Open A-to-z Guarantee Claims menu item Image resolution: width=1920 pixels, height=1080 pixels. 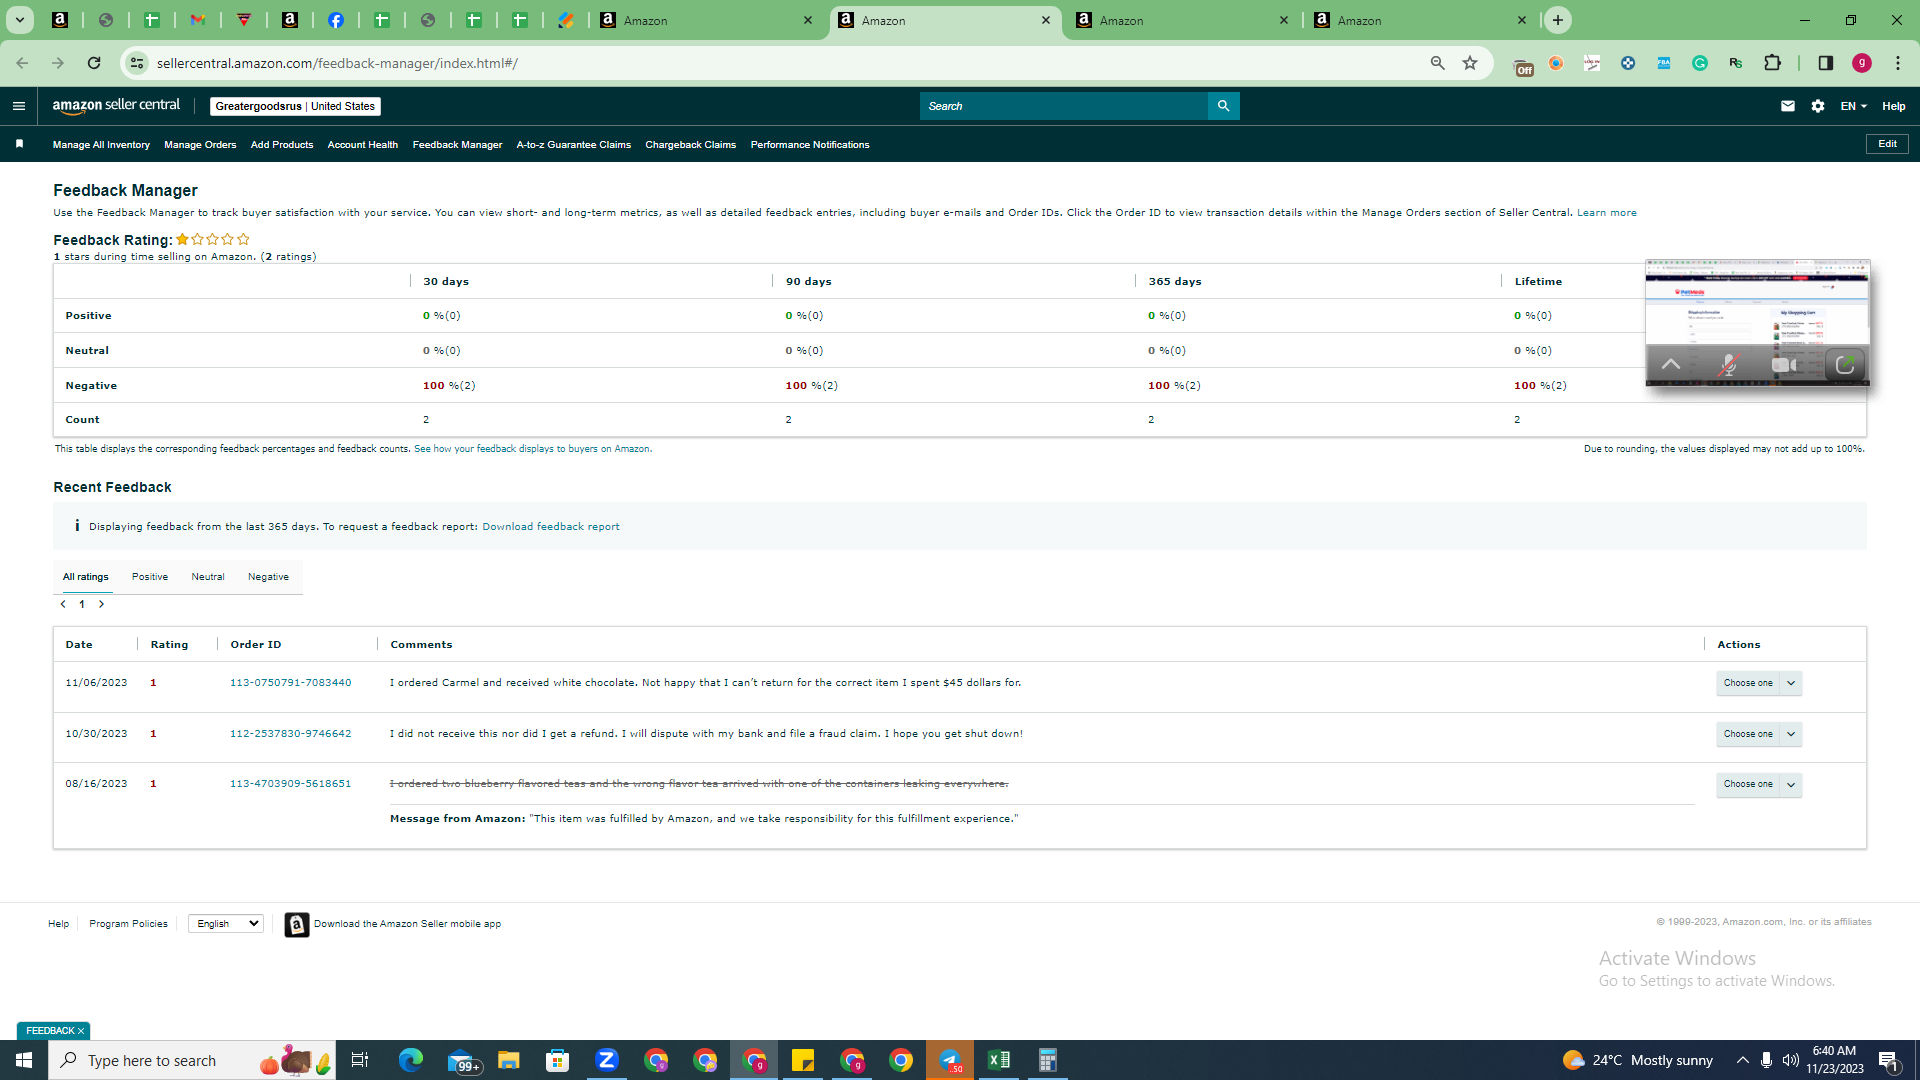pyautogui.click(x=574, y=145)
